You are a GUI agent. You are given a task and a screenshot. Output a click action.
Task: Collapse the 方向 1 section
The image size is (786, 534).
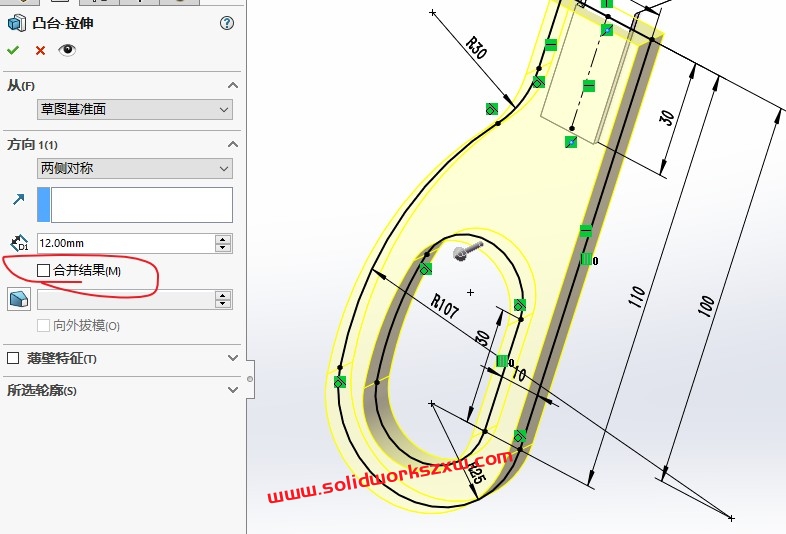coord(233,144)
